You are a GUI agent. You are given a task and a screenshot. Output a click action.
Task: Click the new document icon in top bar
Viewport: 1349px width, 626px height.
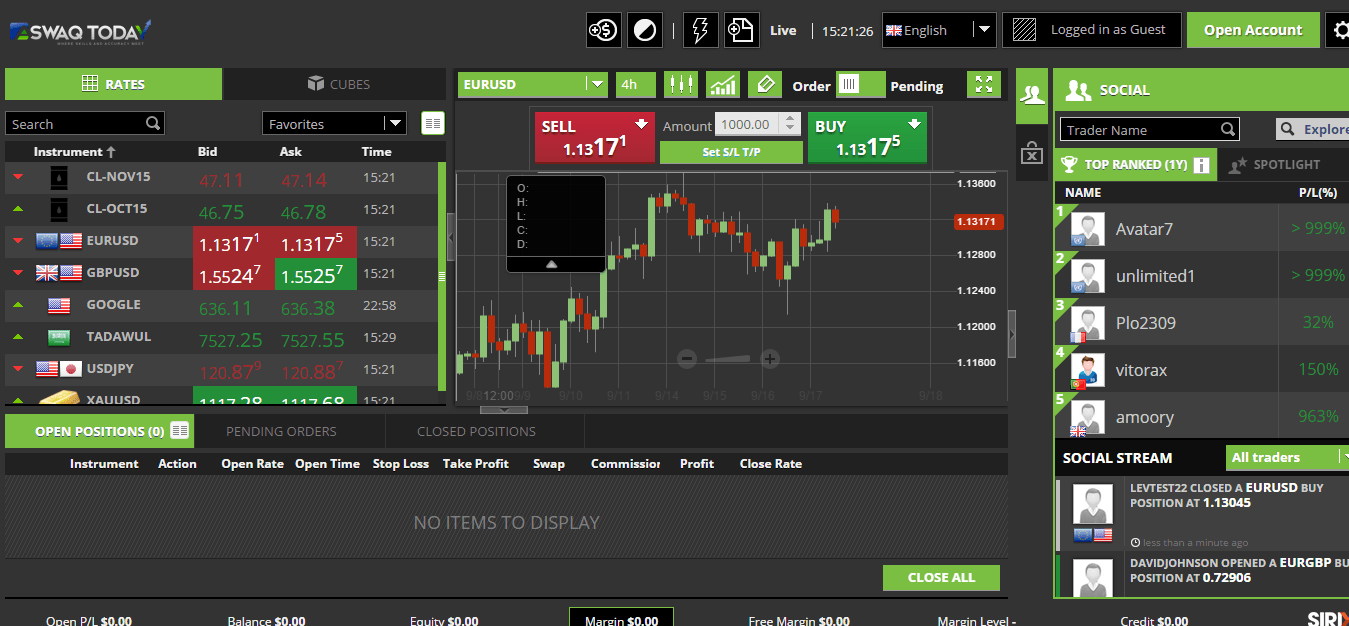click(x=741, y=30)
